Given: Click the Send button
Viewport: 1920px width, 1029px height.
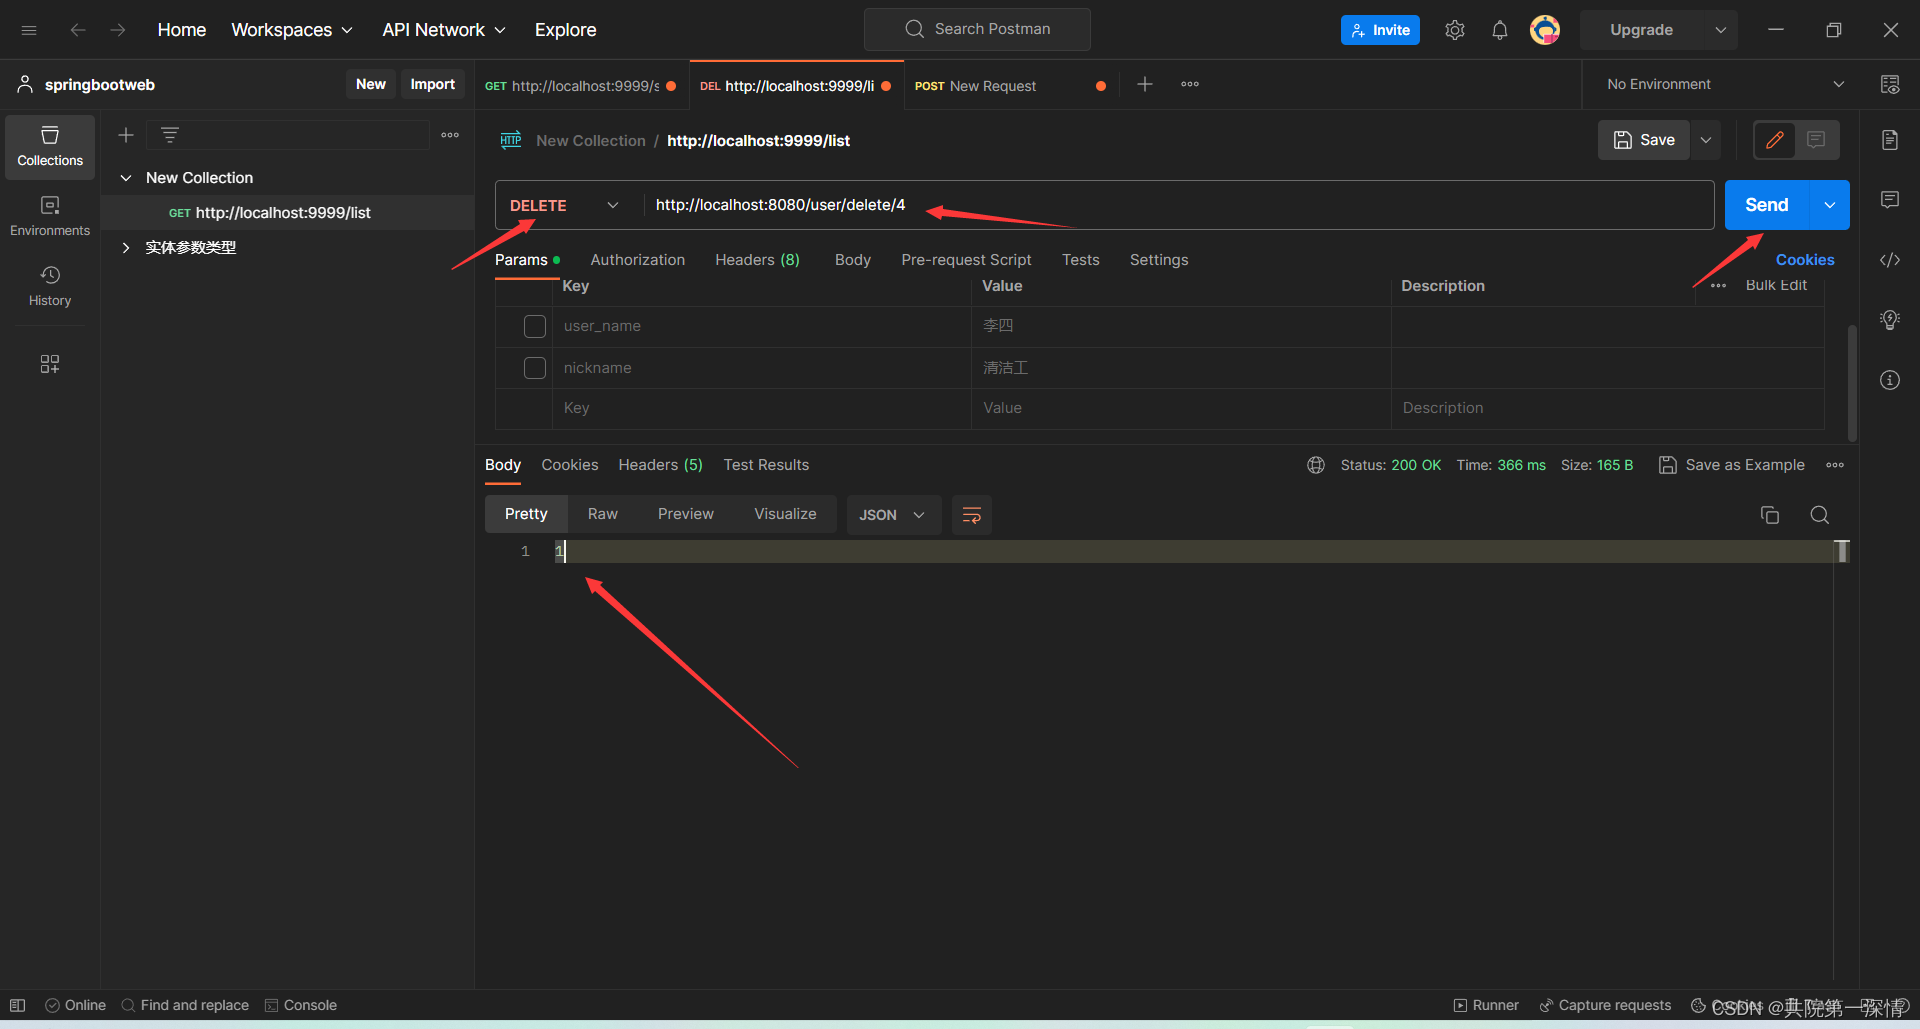Looking at the screenshot, I should [x=1767, y=205].
